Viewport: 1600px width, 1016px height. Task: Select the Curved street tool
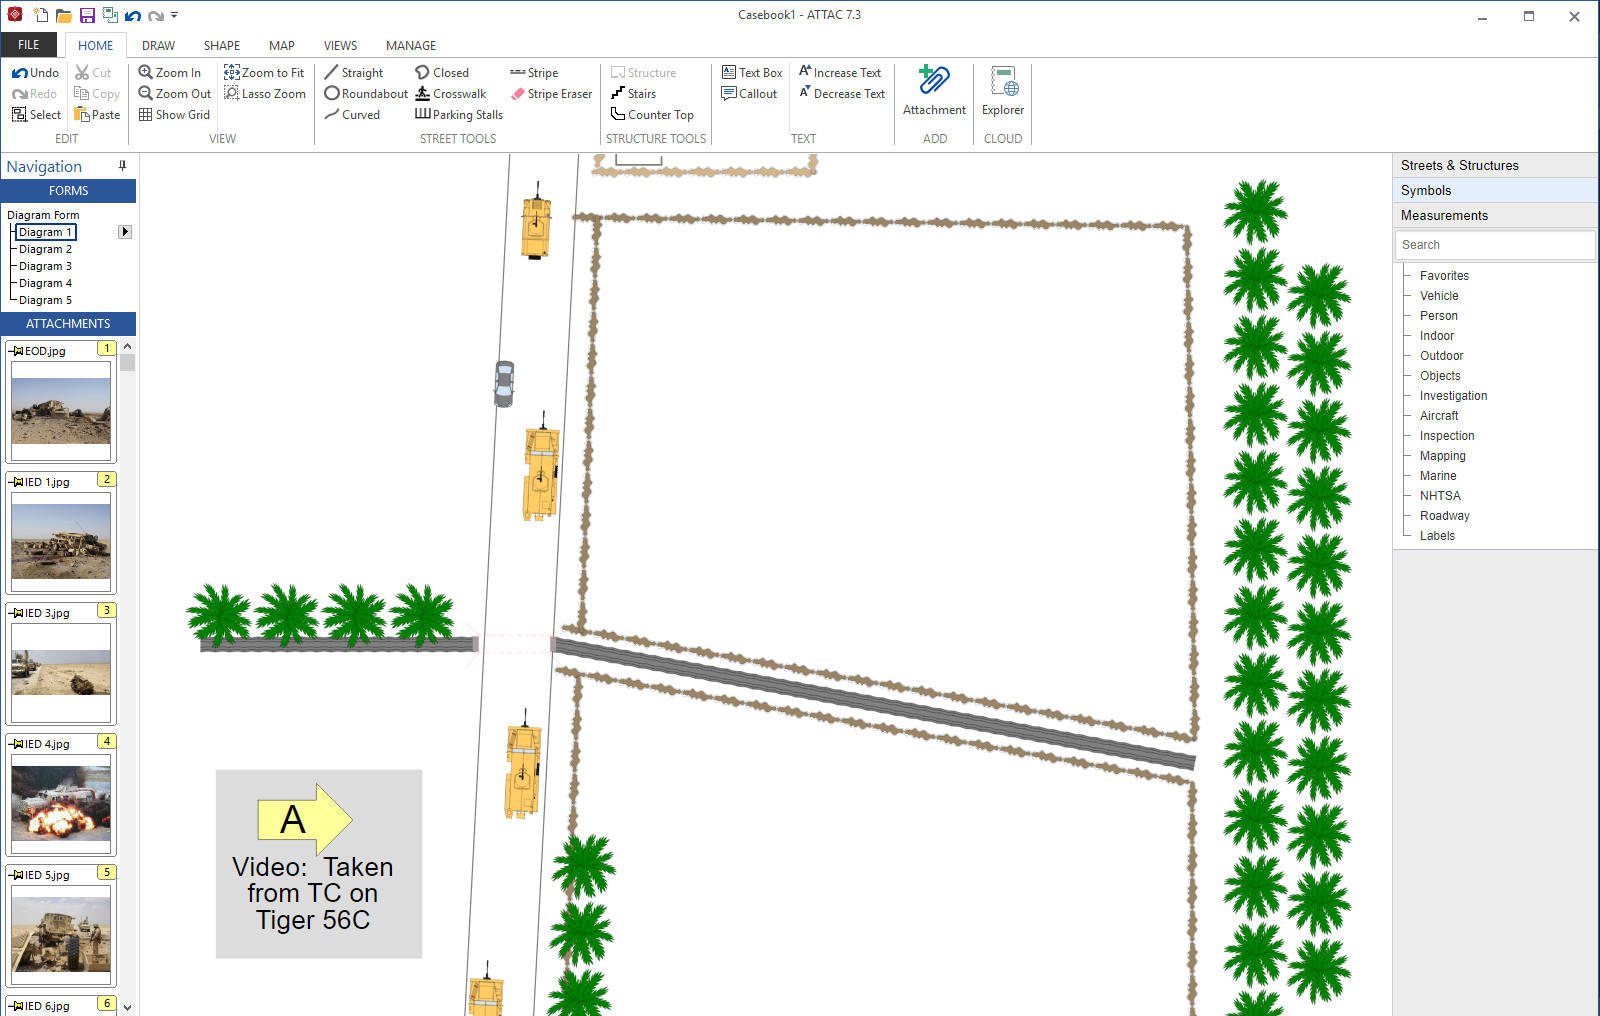(352, 114)
